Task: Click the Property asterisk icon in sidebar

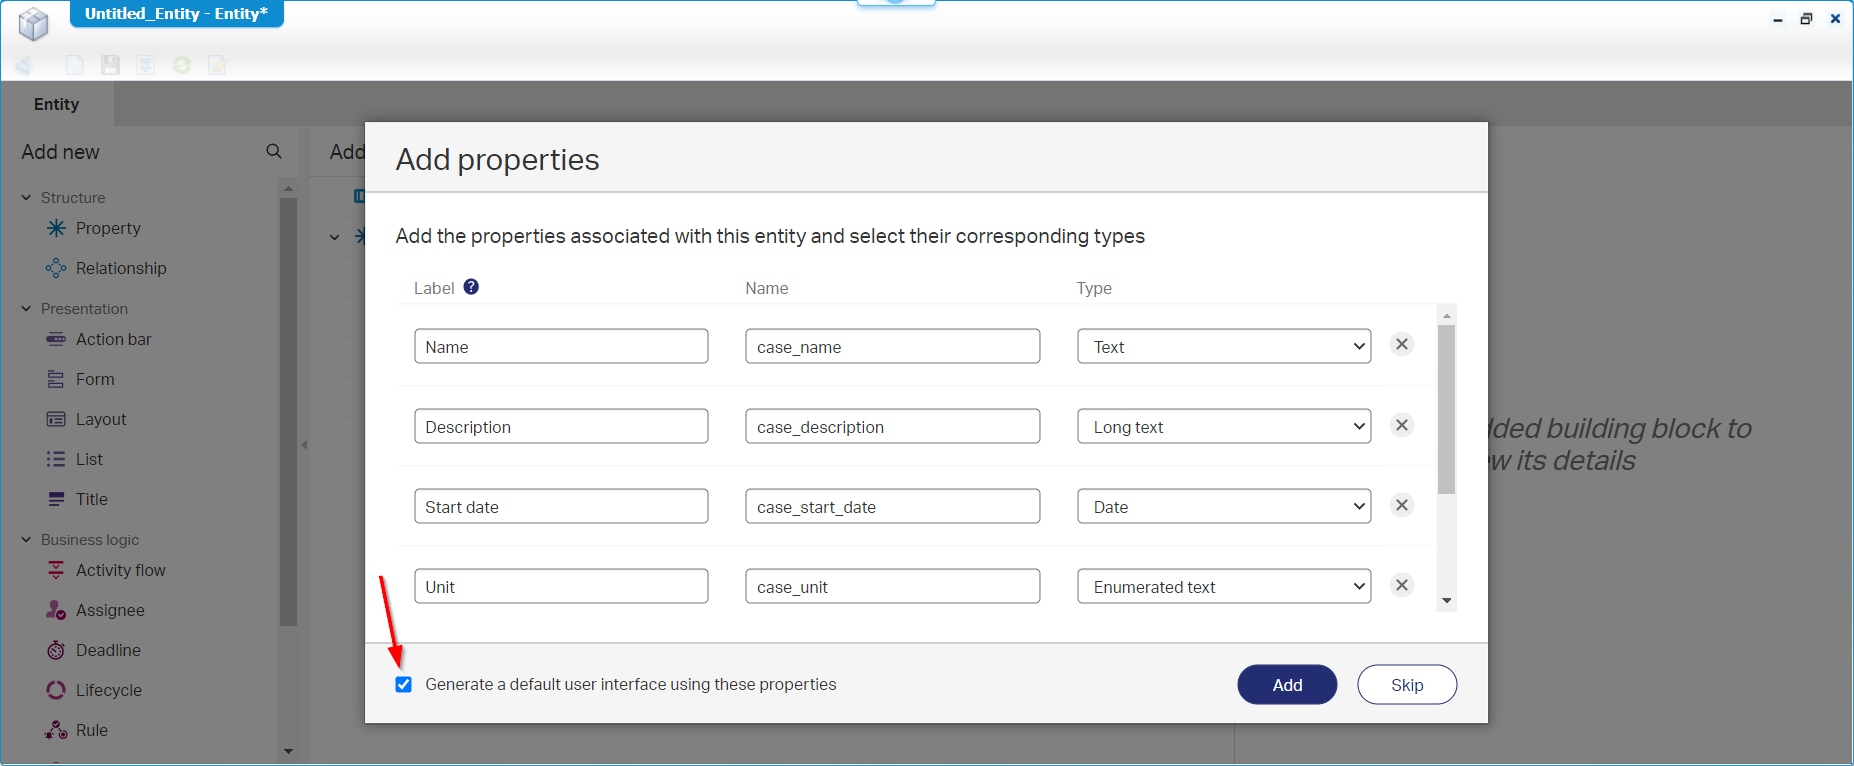Action: click(x=56, y=228)
